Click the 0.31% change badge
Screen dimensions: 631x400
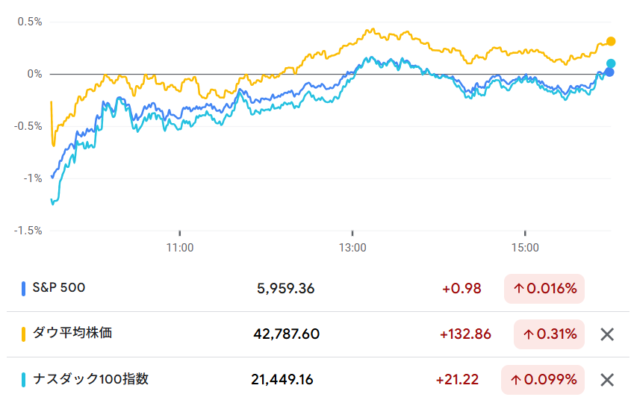tap(549, 334)
